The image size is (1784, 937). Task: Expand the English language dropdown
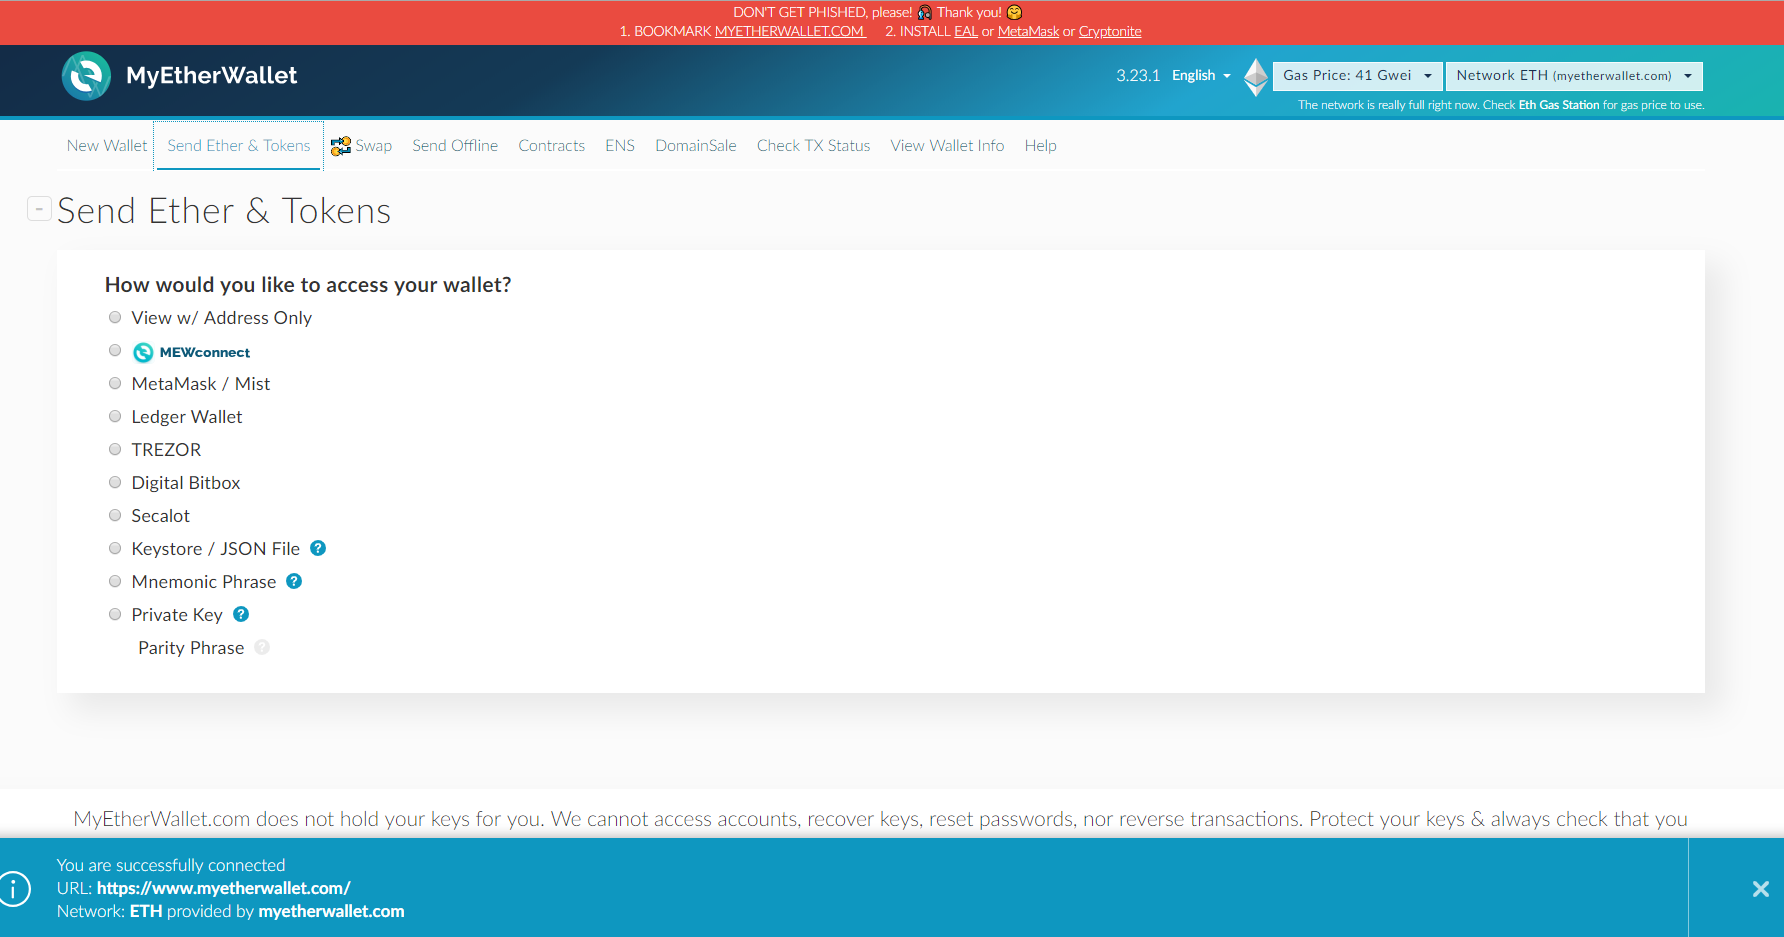(x=1201, y=76)
